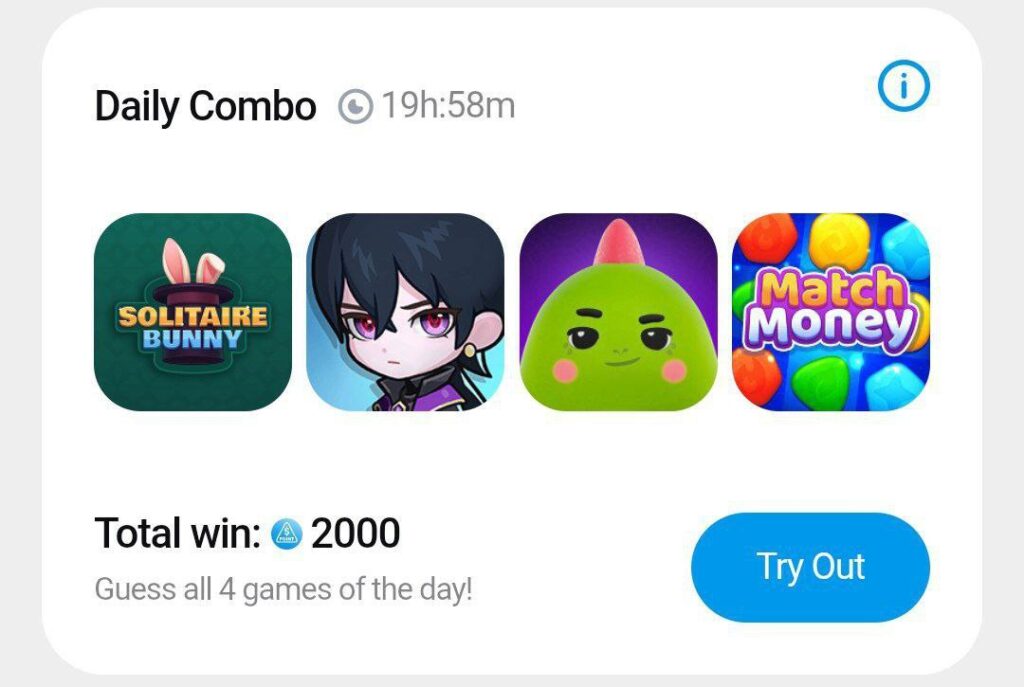Image resolution: width=1024 pixels, height=687 pixels.
Task: Click the anime character's purple eyes
Action: 400,322
